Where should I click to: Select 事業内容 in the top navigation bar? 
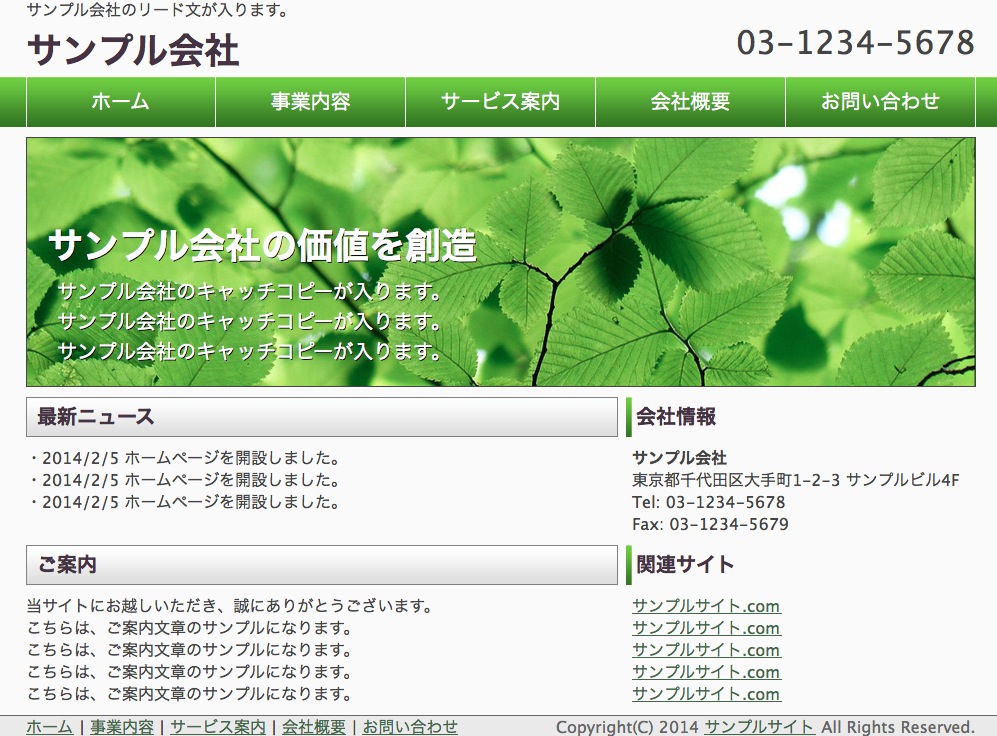coord(310,102)
